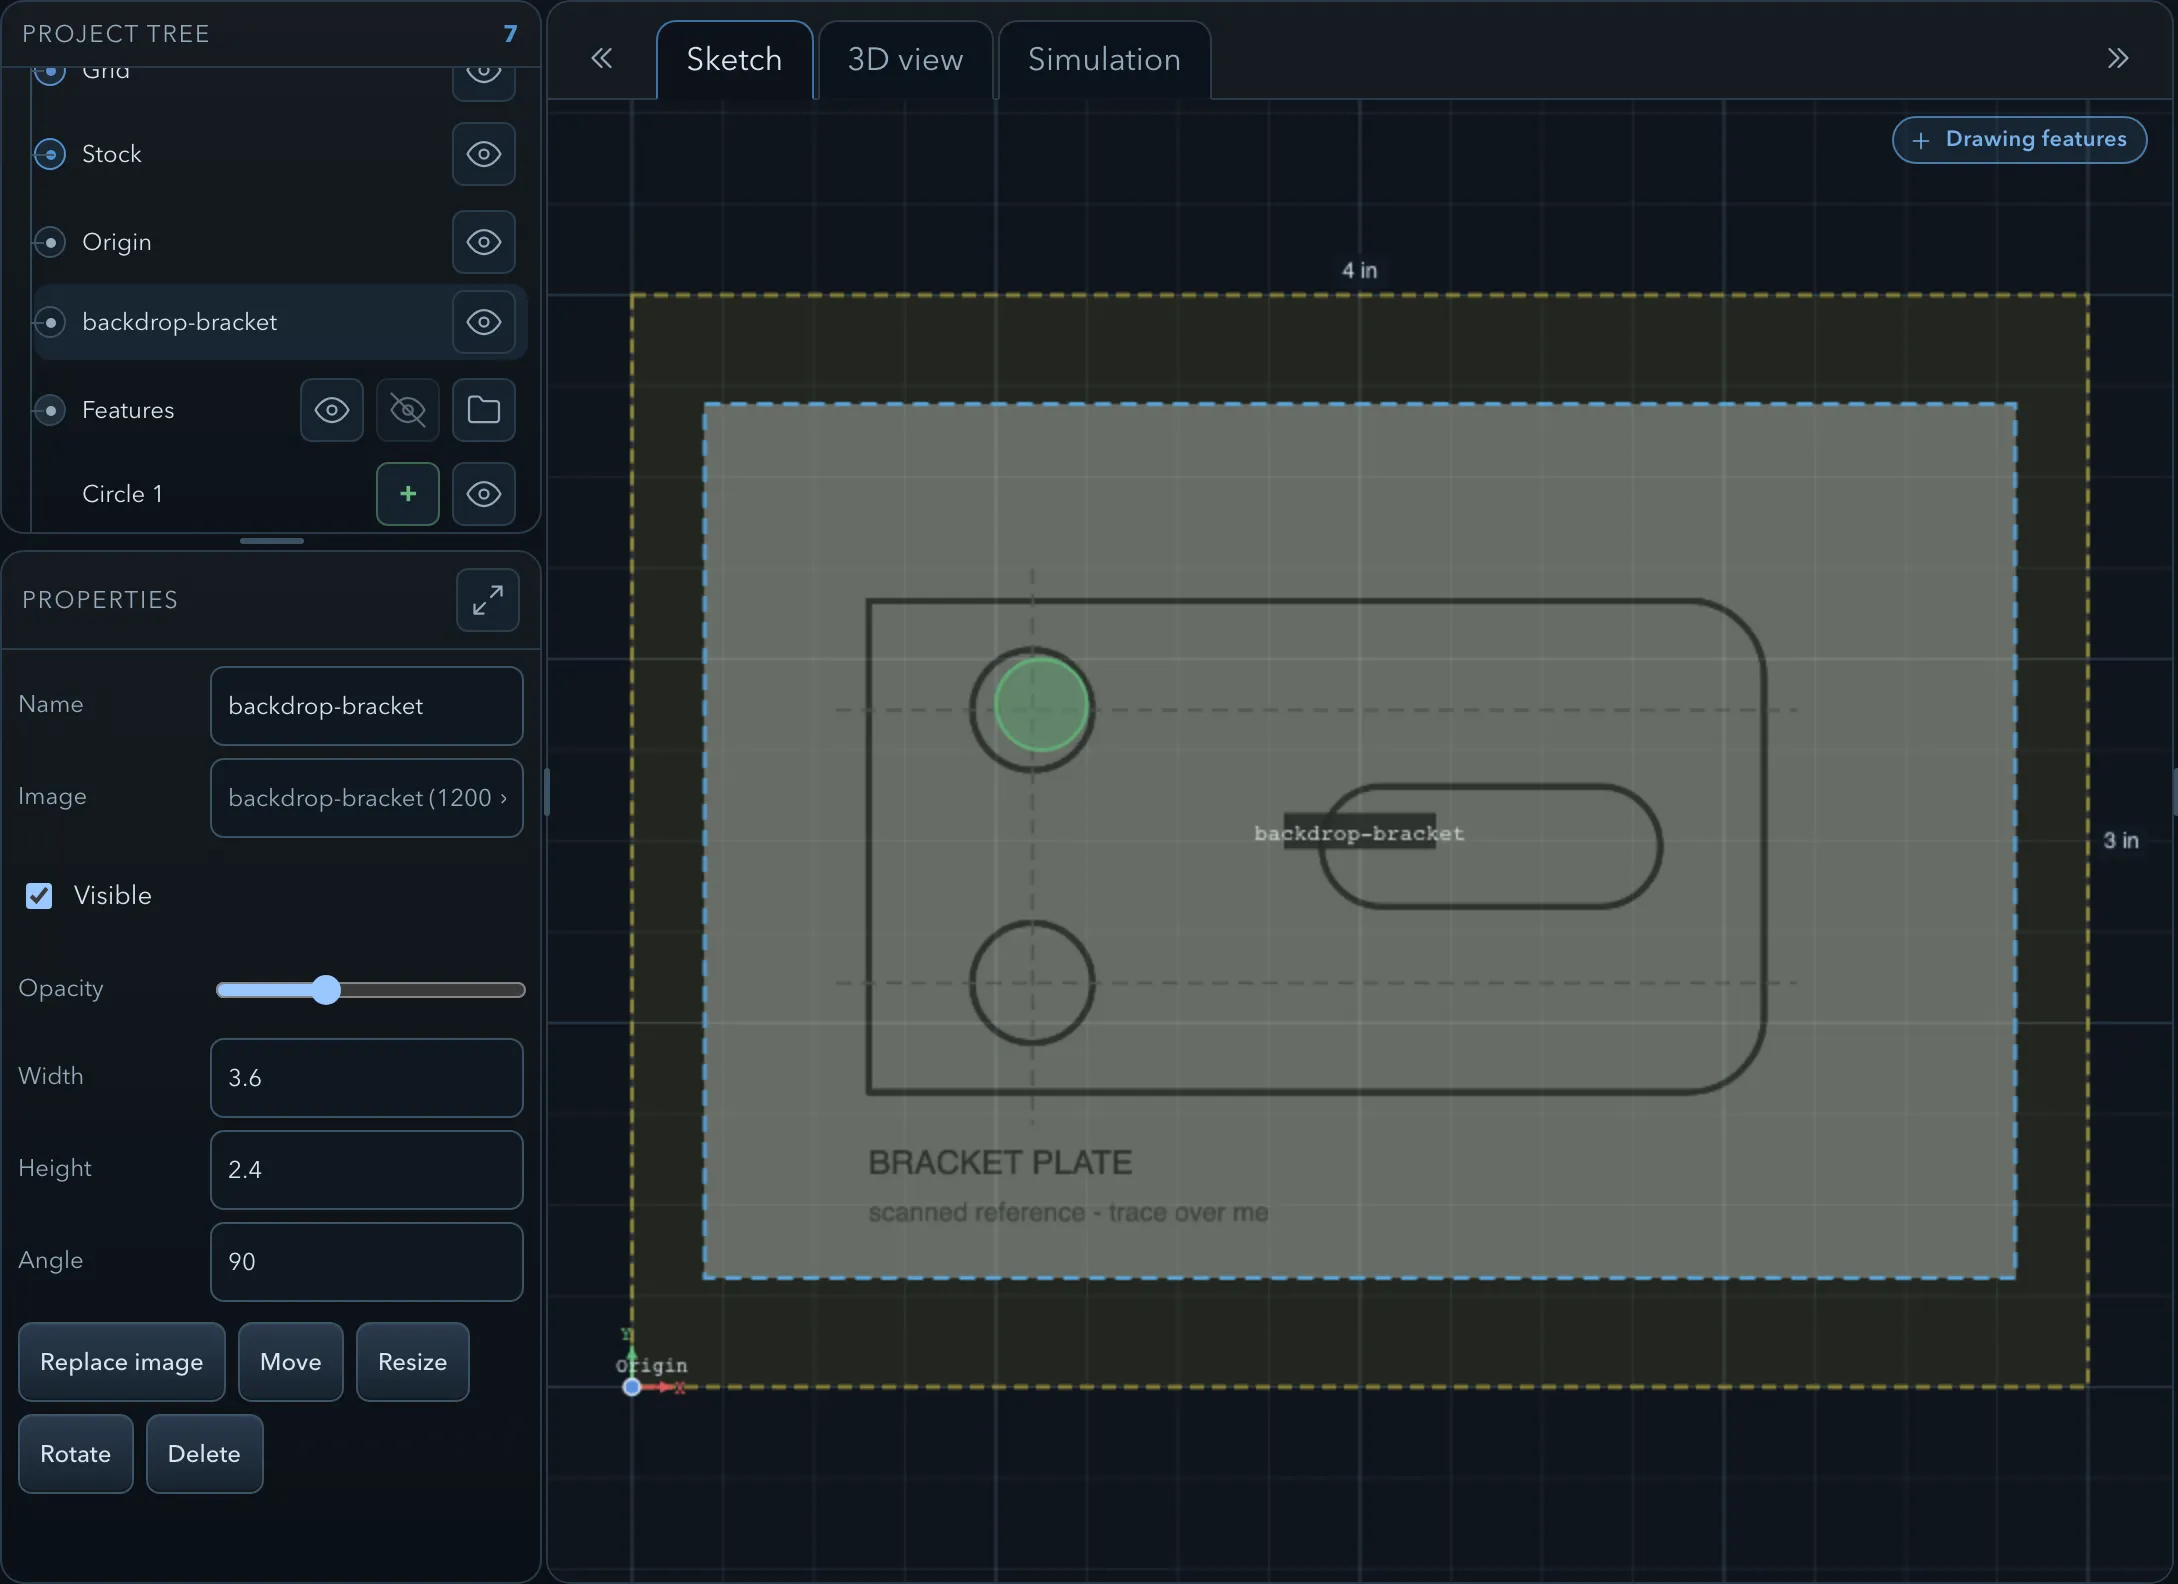Select the Features row label
The width and height of the screenshot is (2178, 1584).
pyautogui.click(x=128, y=410)
